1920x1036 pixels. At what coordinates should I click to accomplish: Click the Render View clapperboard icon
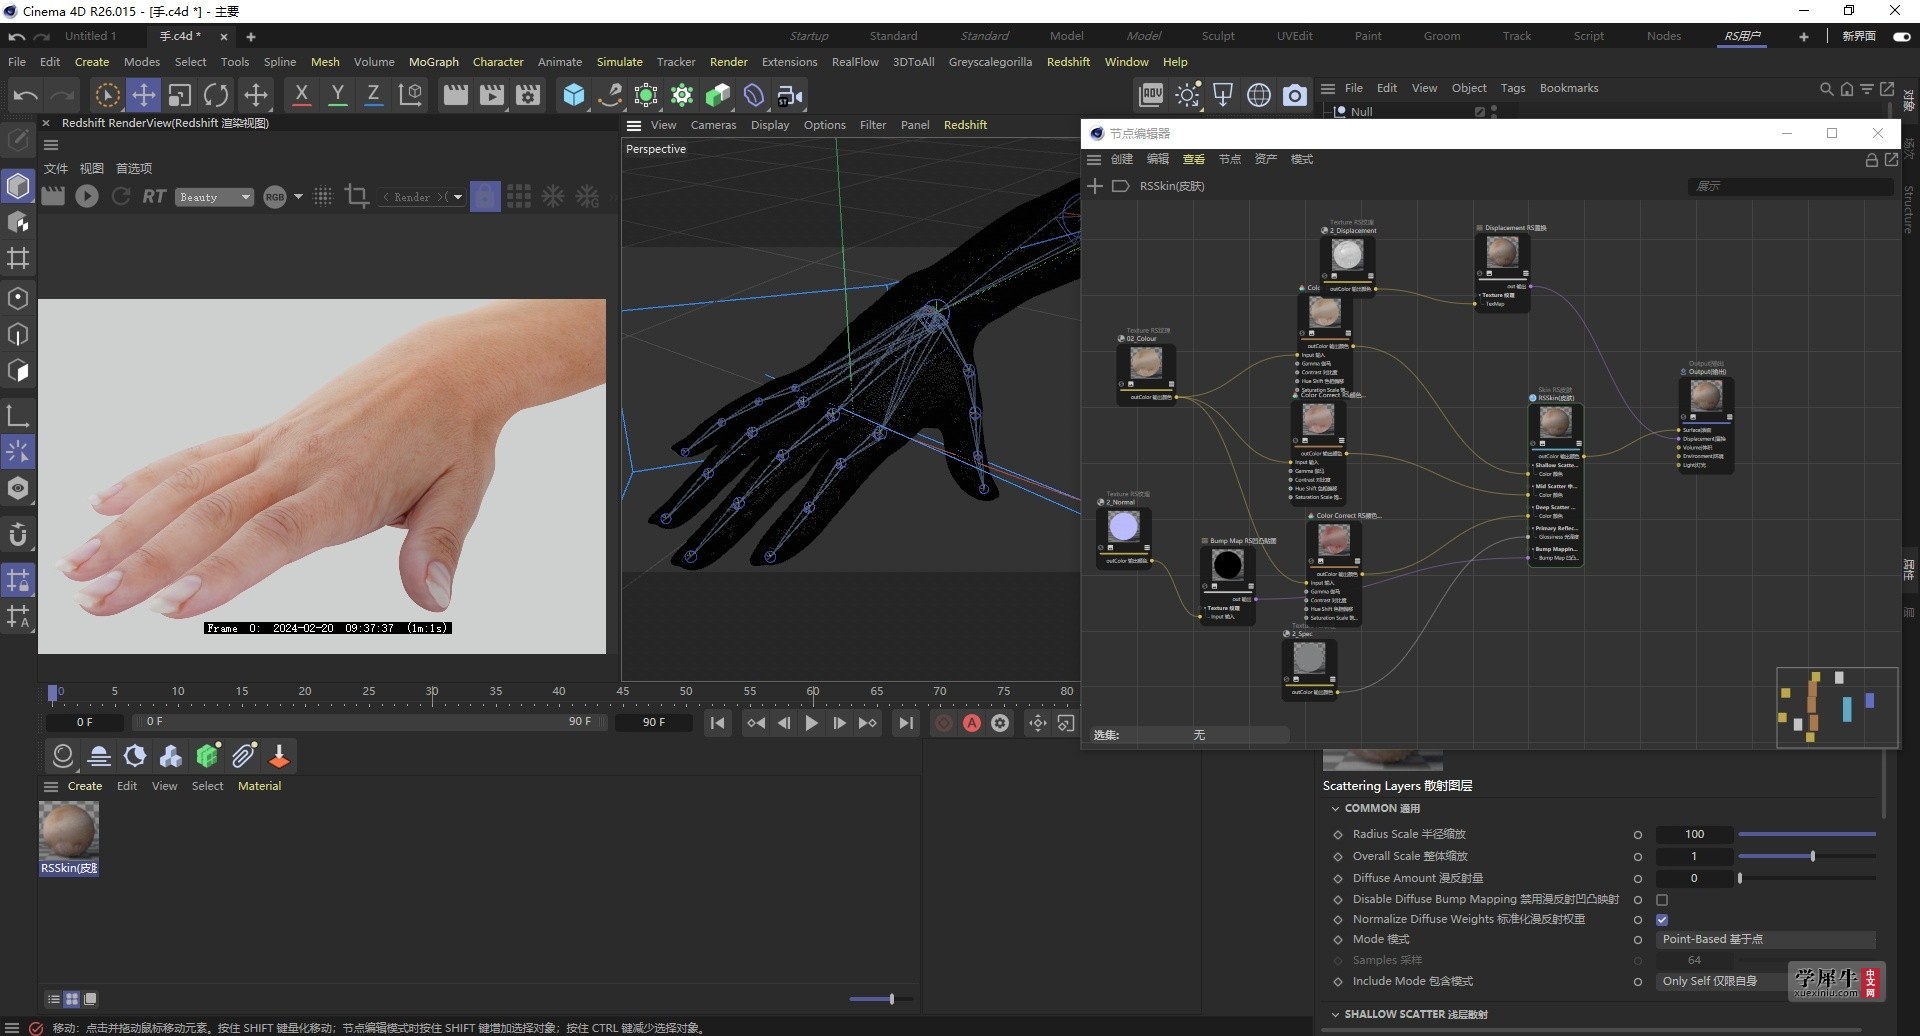pos(455,96)
